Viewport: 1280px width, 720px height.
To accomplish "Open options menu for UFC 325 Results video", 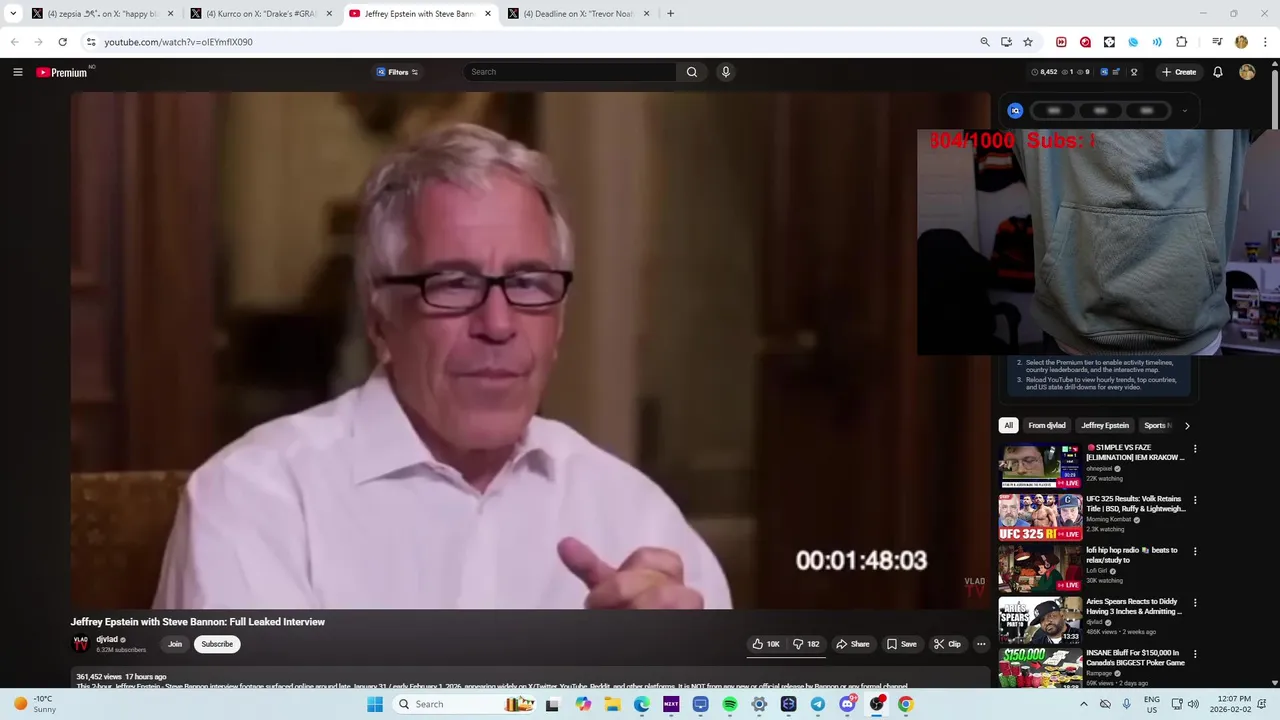I will [x=1195, y=500].
